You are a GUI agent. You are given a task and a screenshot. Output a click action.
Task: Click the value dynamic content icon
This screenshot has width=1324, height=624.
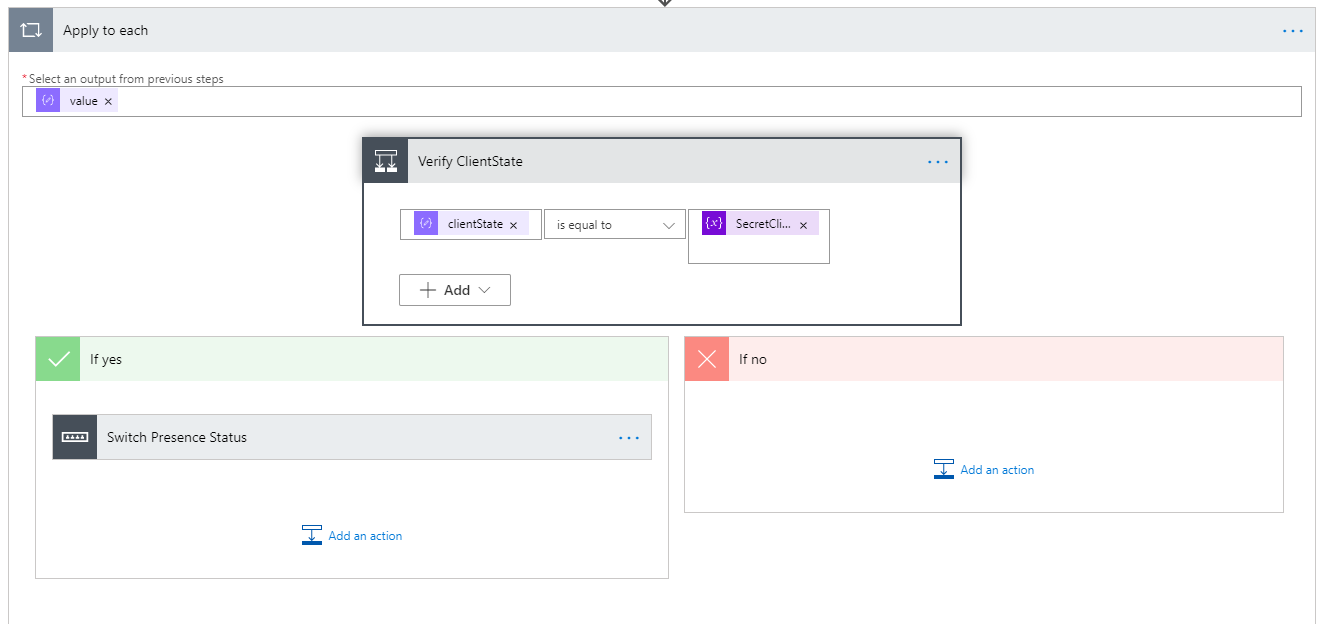click(48, 101)
